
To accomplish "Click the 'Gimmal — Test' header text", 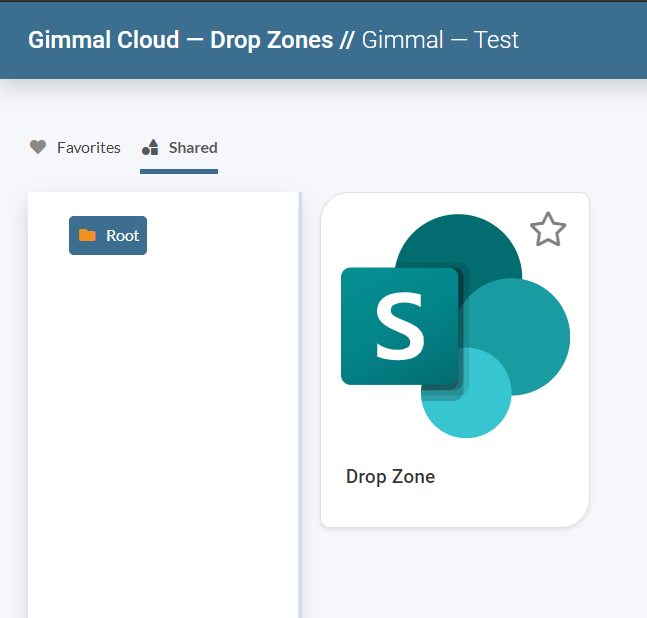I will coord(440,40).
